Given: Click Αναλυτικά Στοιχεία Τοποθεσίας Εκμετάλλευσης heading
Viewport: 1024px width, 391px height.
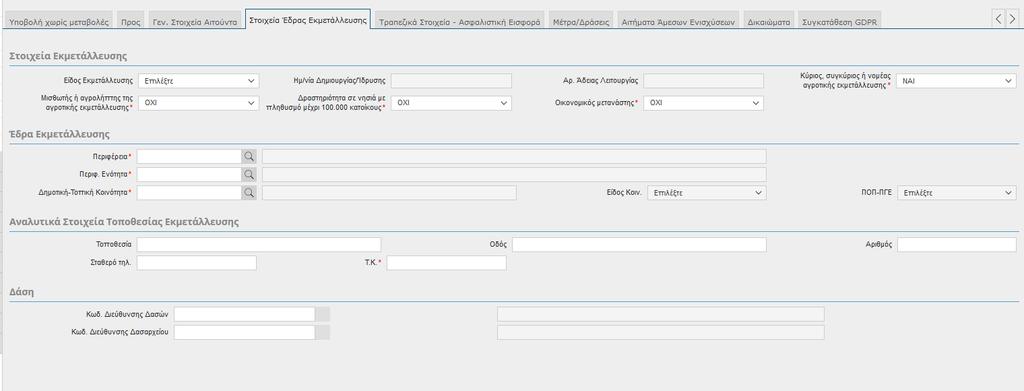Looking at the screenshot, I should click(124, 222).
